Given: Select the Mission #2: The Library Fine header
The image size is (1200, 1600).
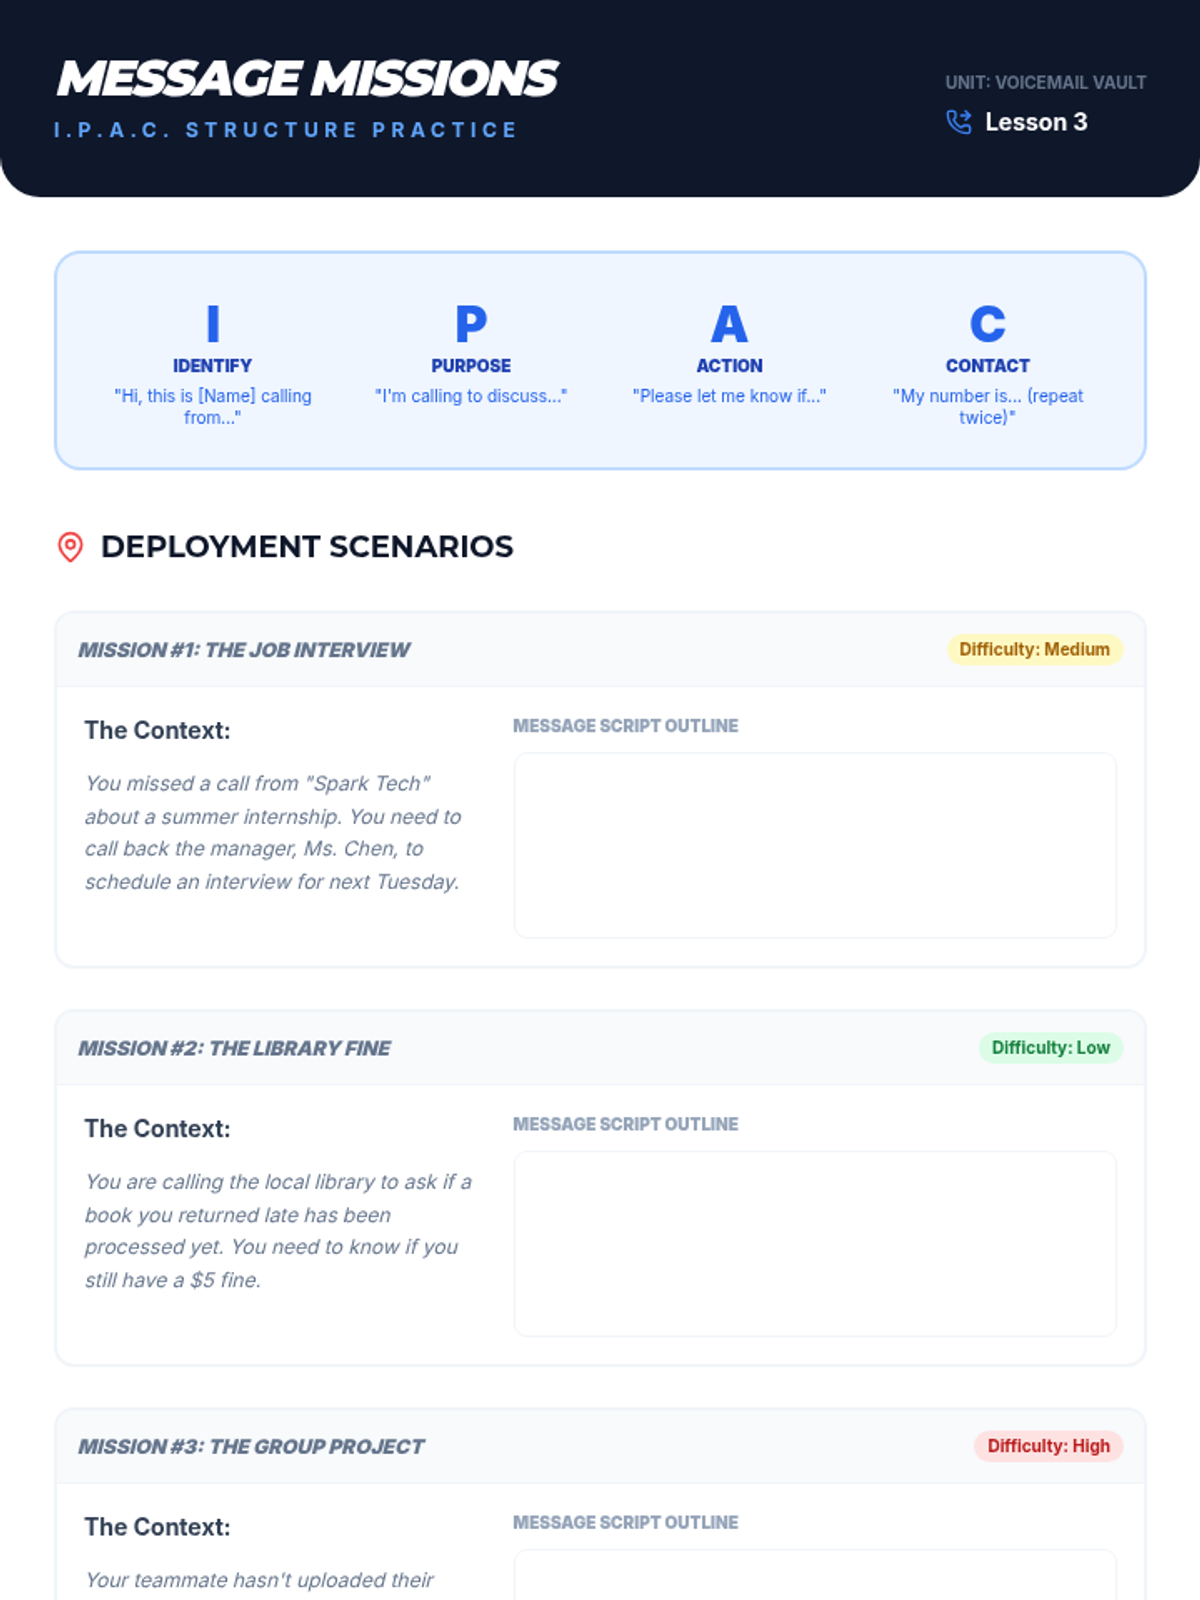Looking at the screenshot, I should [234, 1048].
